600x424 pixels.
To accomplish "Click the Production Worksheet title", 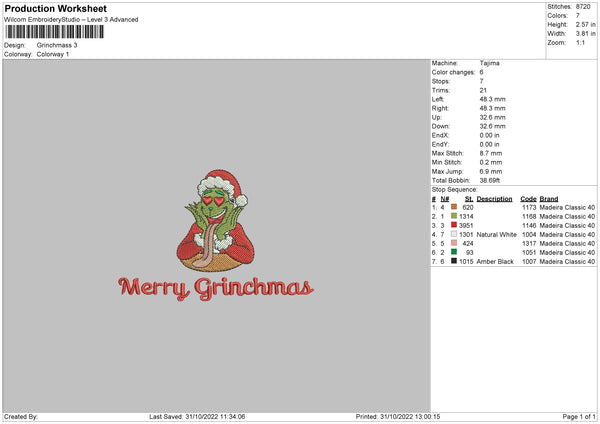I will 55,8.
